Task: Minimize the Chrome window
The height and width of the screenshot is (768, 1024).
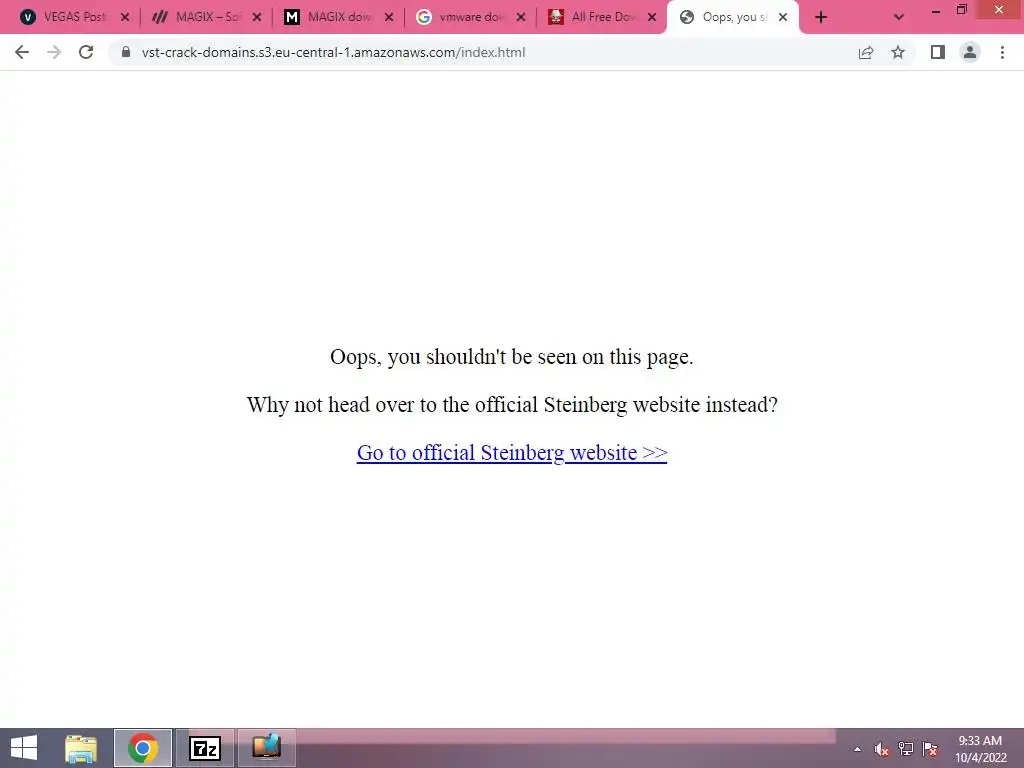Action: pyautogui.click(x=936, y=10)
